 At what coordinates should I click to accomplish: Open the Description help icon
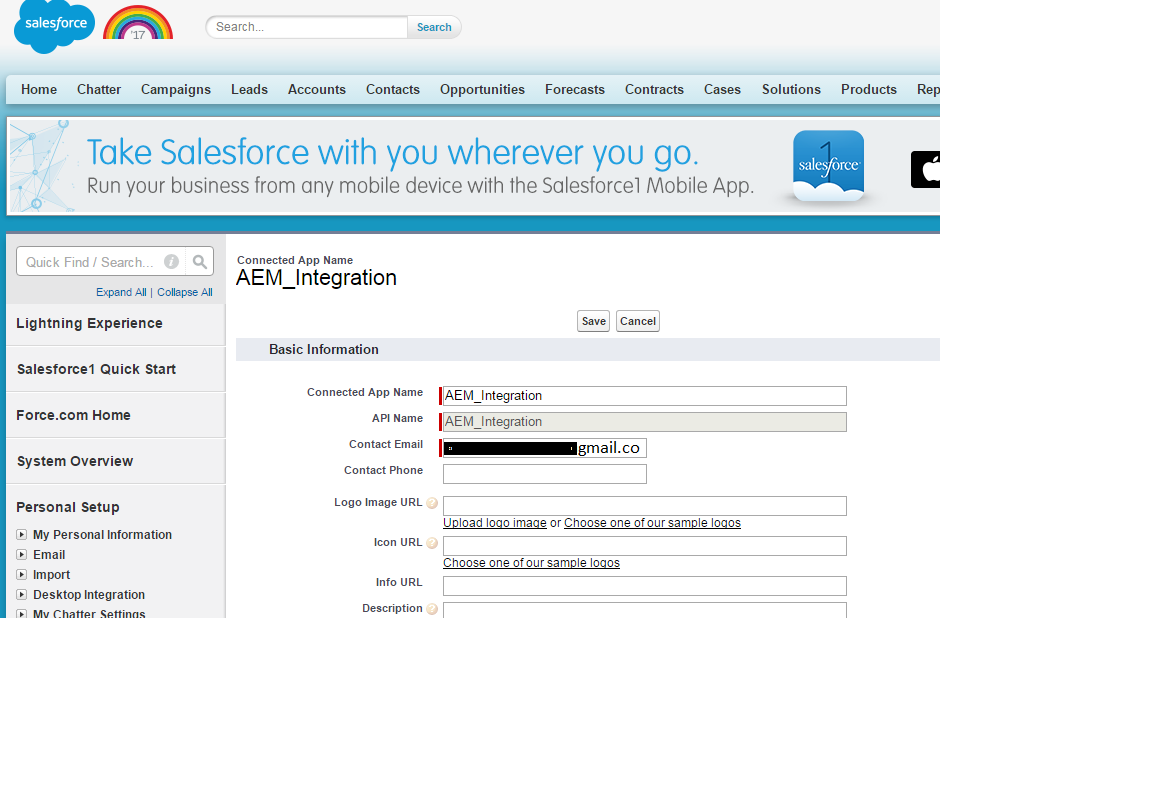point(432,609)
